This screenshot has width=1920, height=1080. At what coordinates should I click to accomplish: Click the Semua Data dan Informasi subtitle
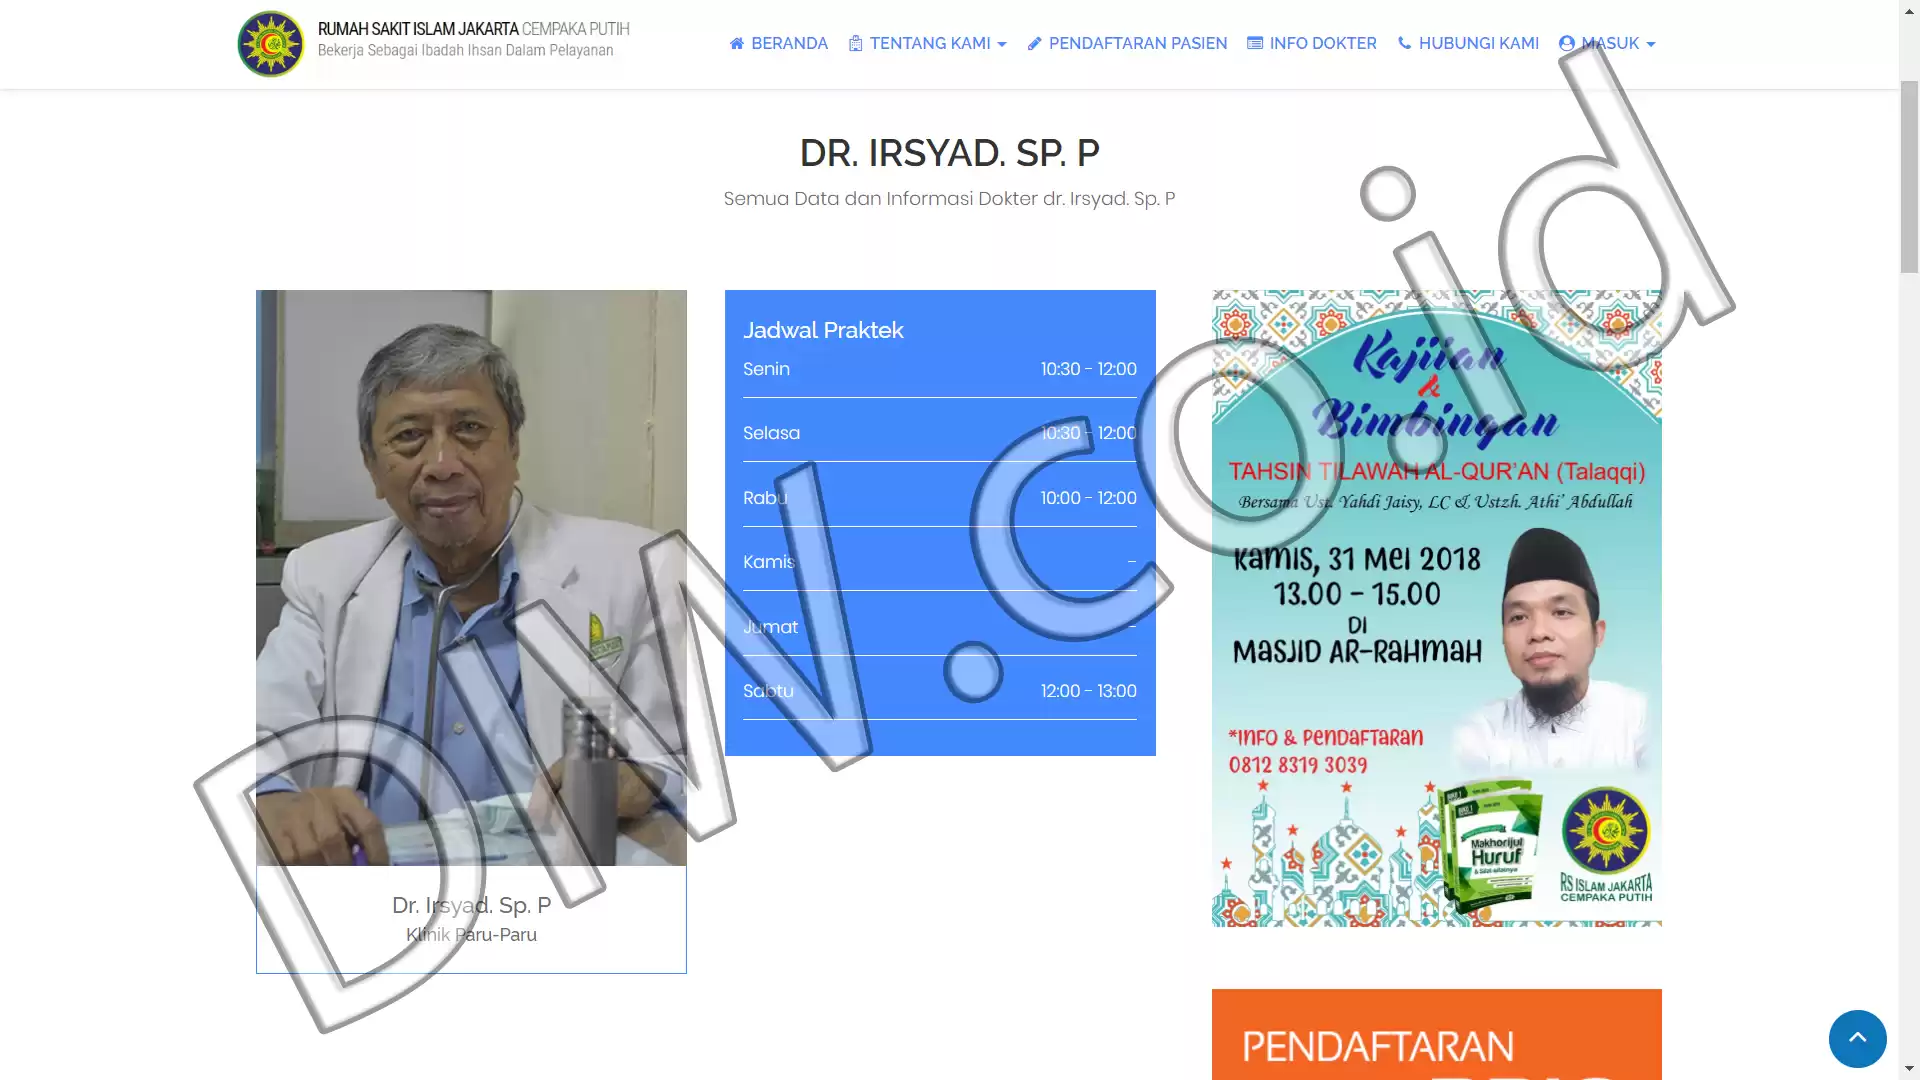[949, 199]
